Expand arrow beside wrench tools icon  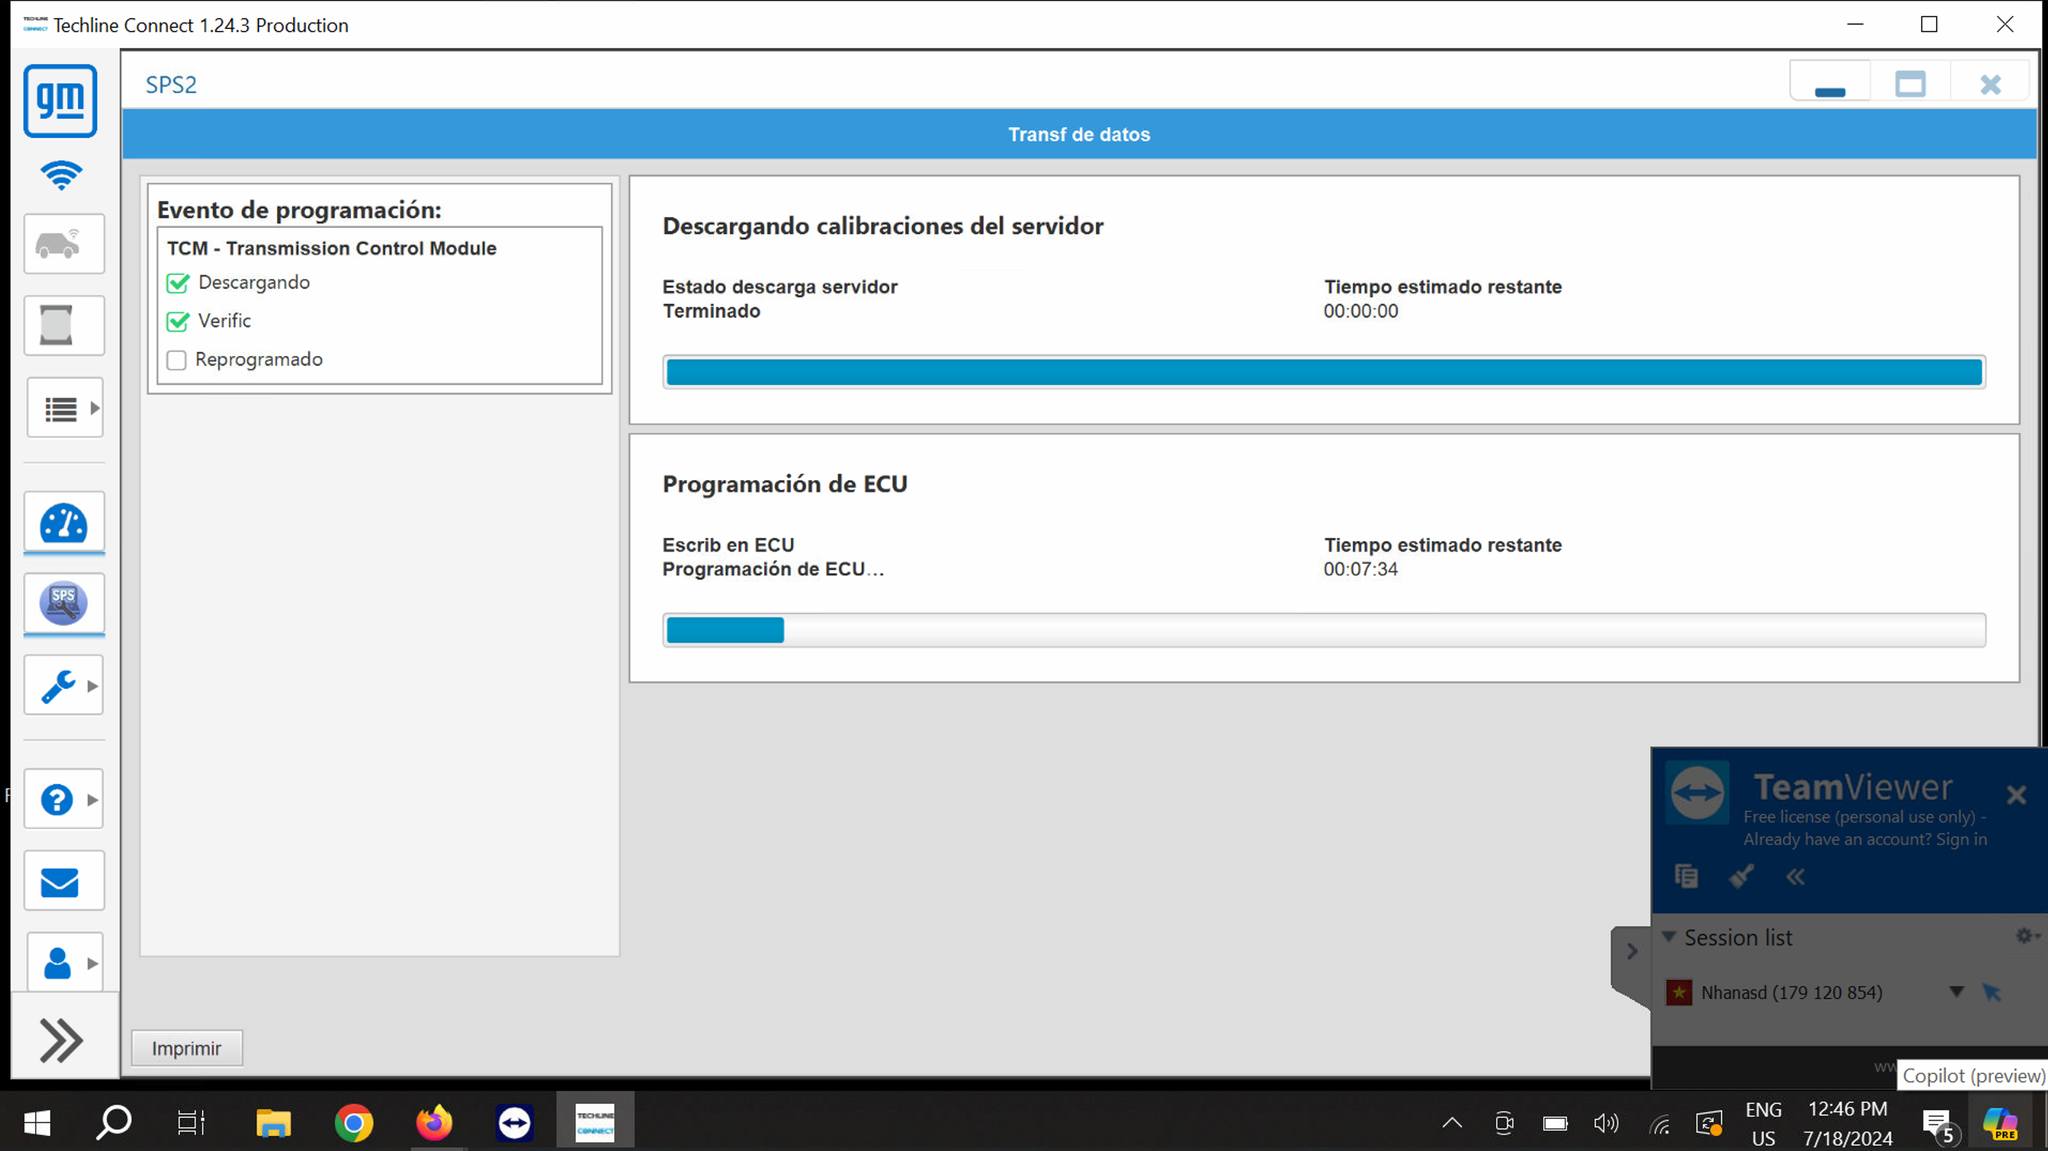[93, 686]
